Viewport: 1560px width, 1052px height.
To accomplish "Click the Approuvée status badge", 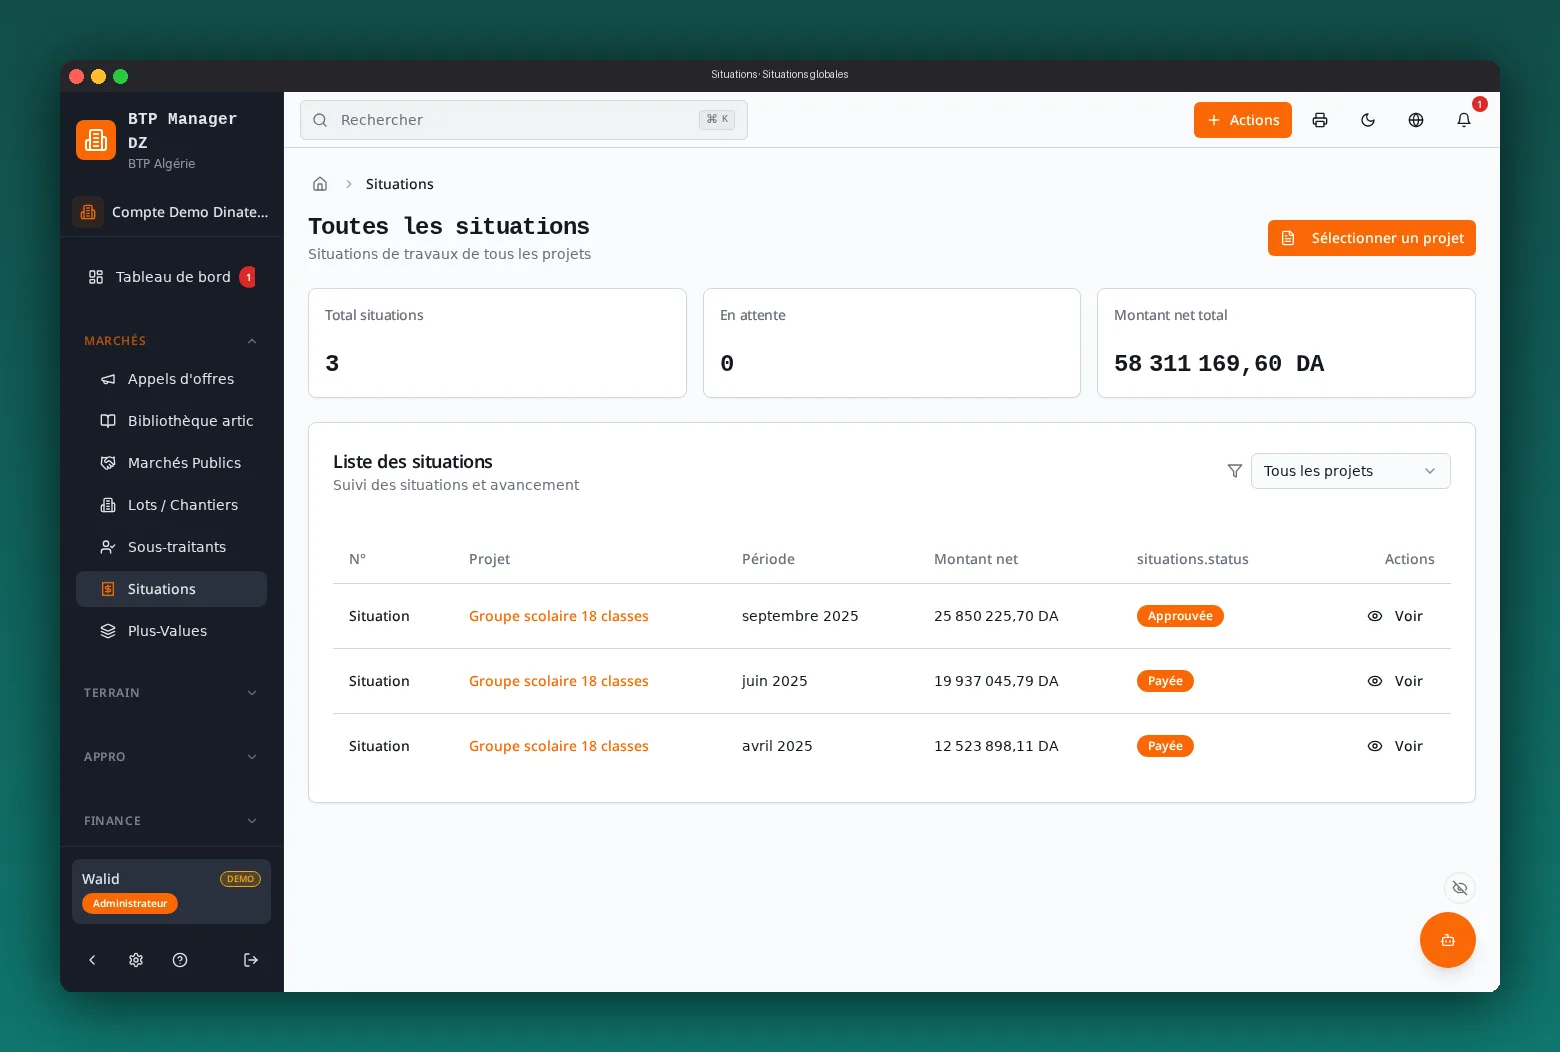I will tap(1180, 616).
